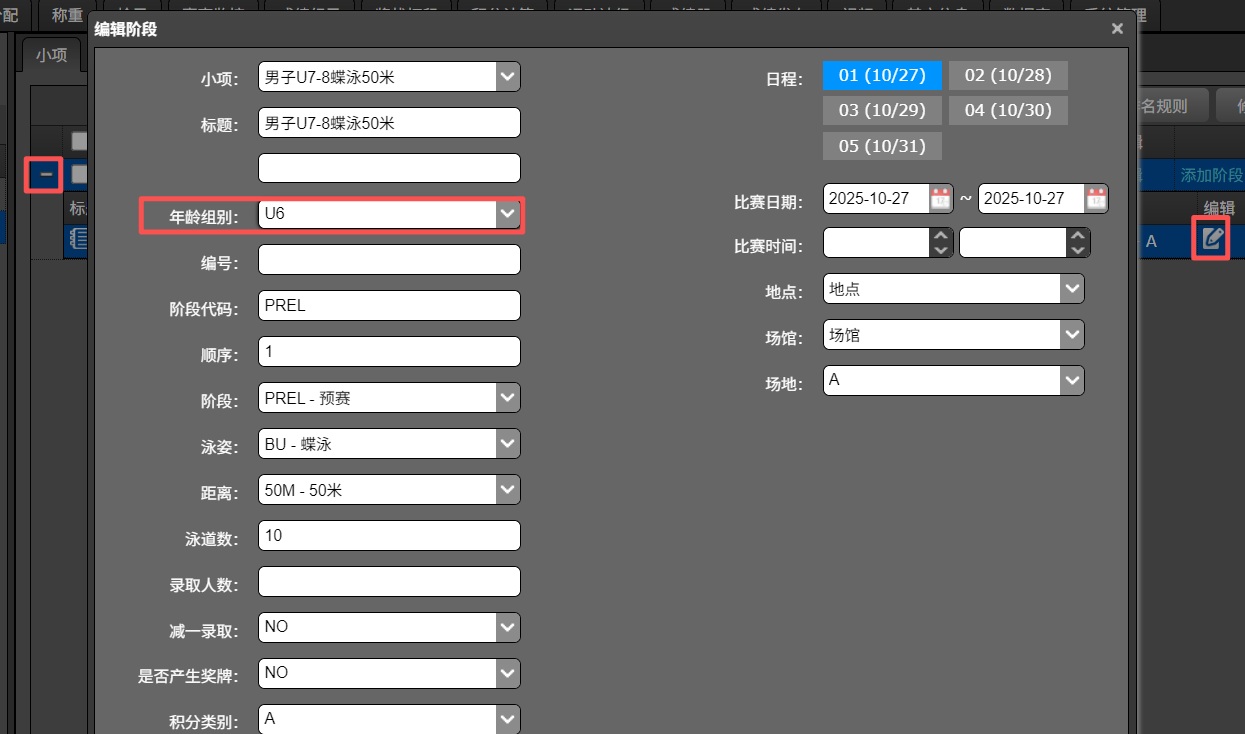Click the 泳道数 input field

[x=389, y=535]
